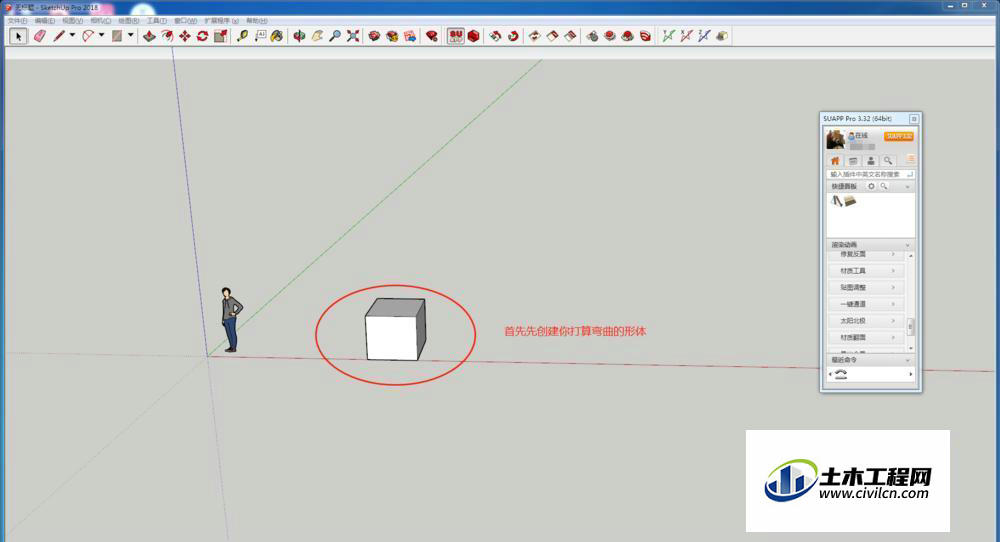
Task: Expand 一键通道 plugin entry
Action: click(x=866, y=304)
